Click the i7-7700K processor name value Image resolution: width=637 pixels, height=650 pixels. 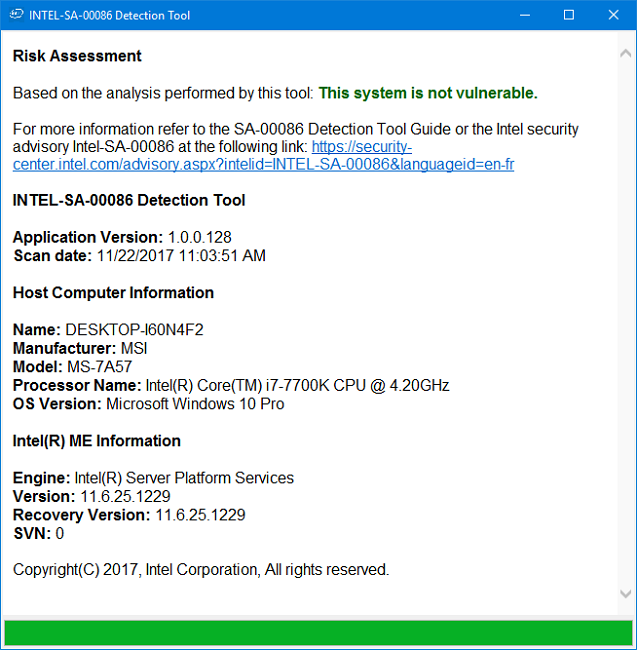click(297, 385)
